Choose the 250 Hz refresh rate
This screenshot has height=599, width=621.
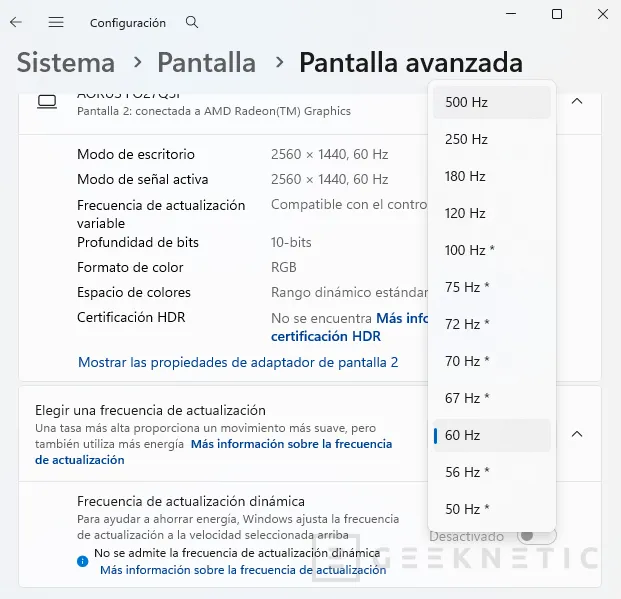pyautogui.click(x=490, y=139)
